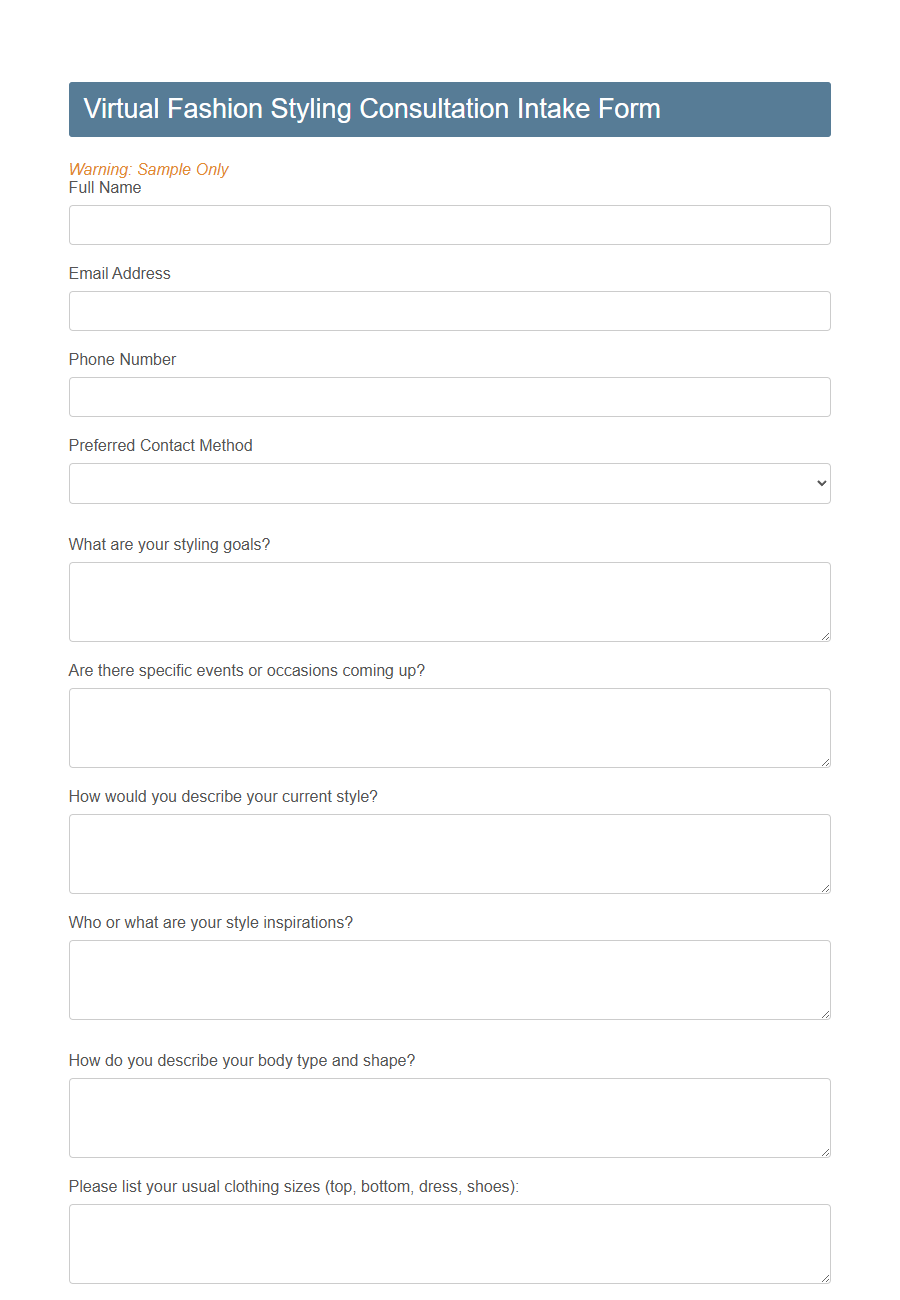Screen dimensions: 900x1300
Task: Click the dropdown chevron for contact method
Action: click(820, 483)
